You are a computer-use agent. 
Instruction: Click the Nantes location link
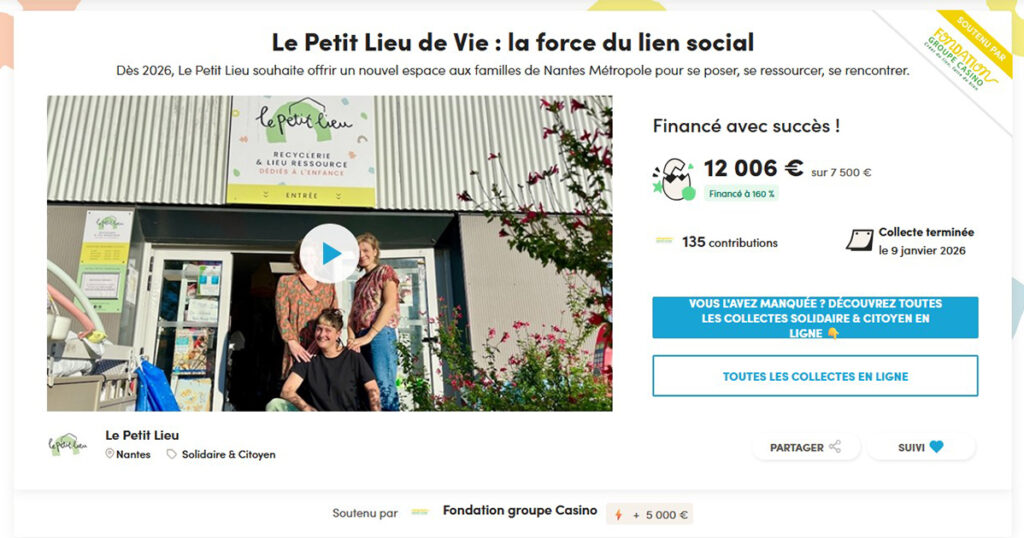[133, 454]
